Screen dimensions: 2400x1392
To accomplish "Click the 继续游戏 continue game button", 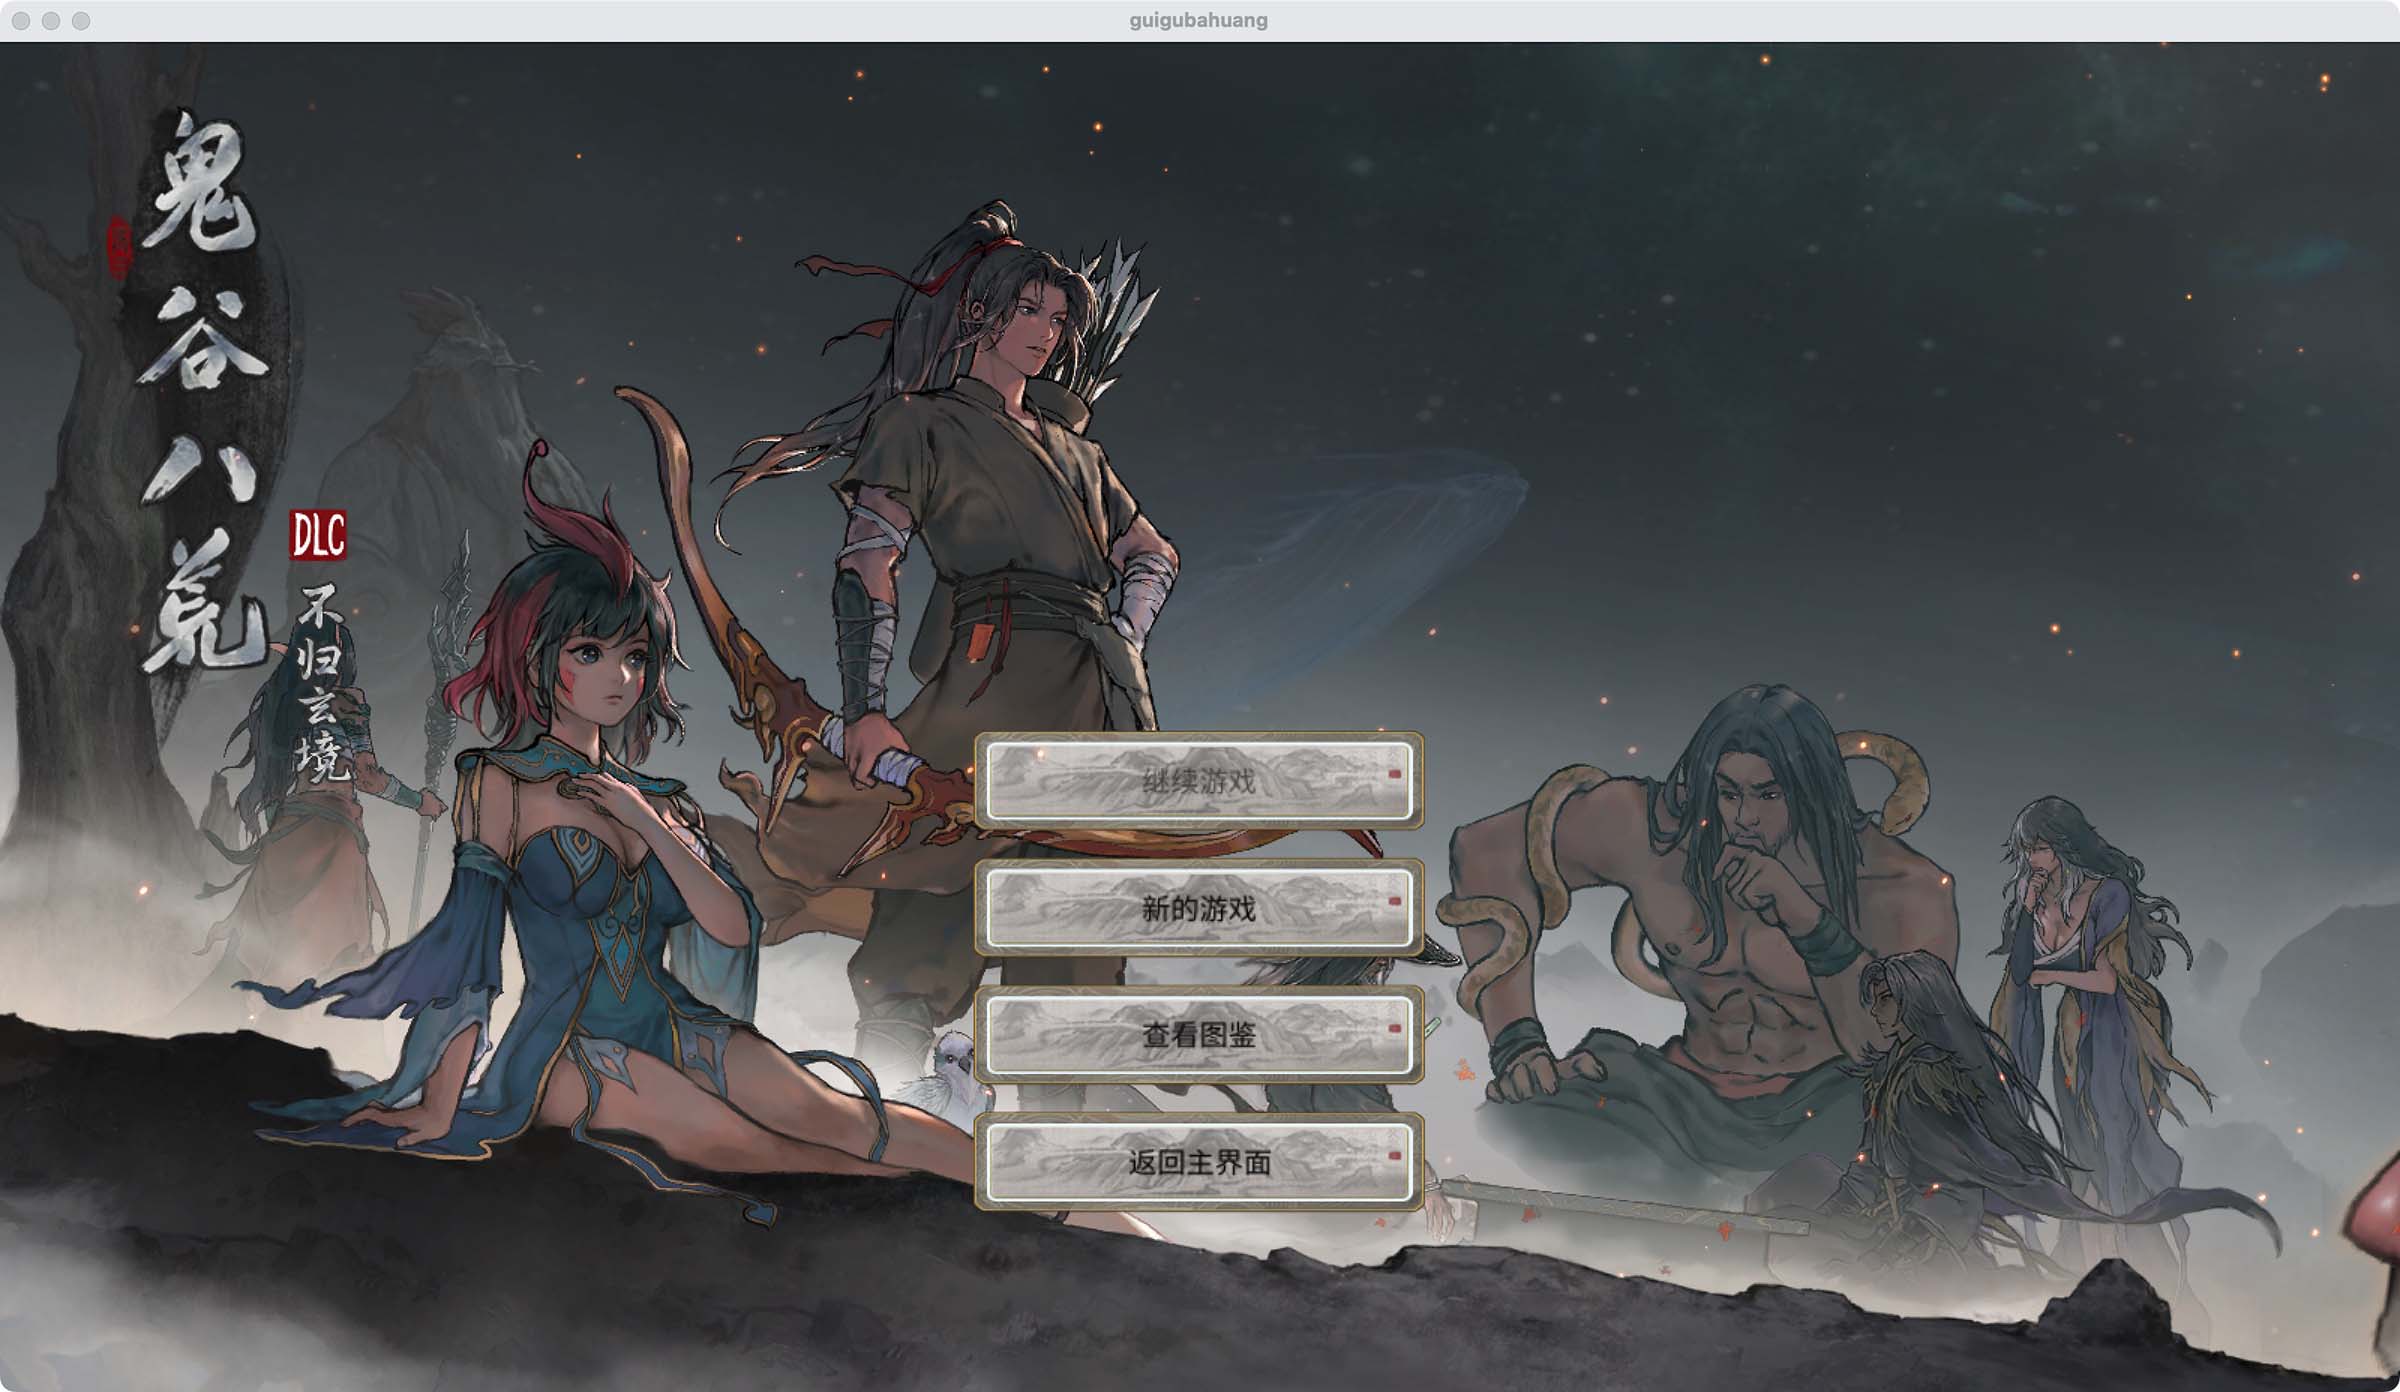I will 1199,781.
